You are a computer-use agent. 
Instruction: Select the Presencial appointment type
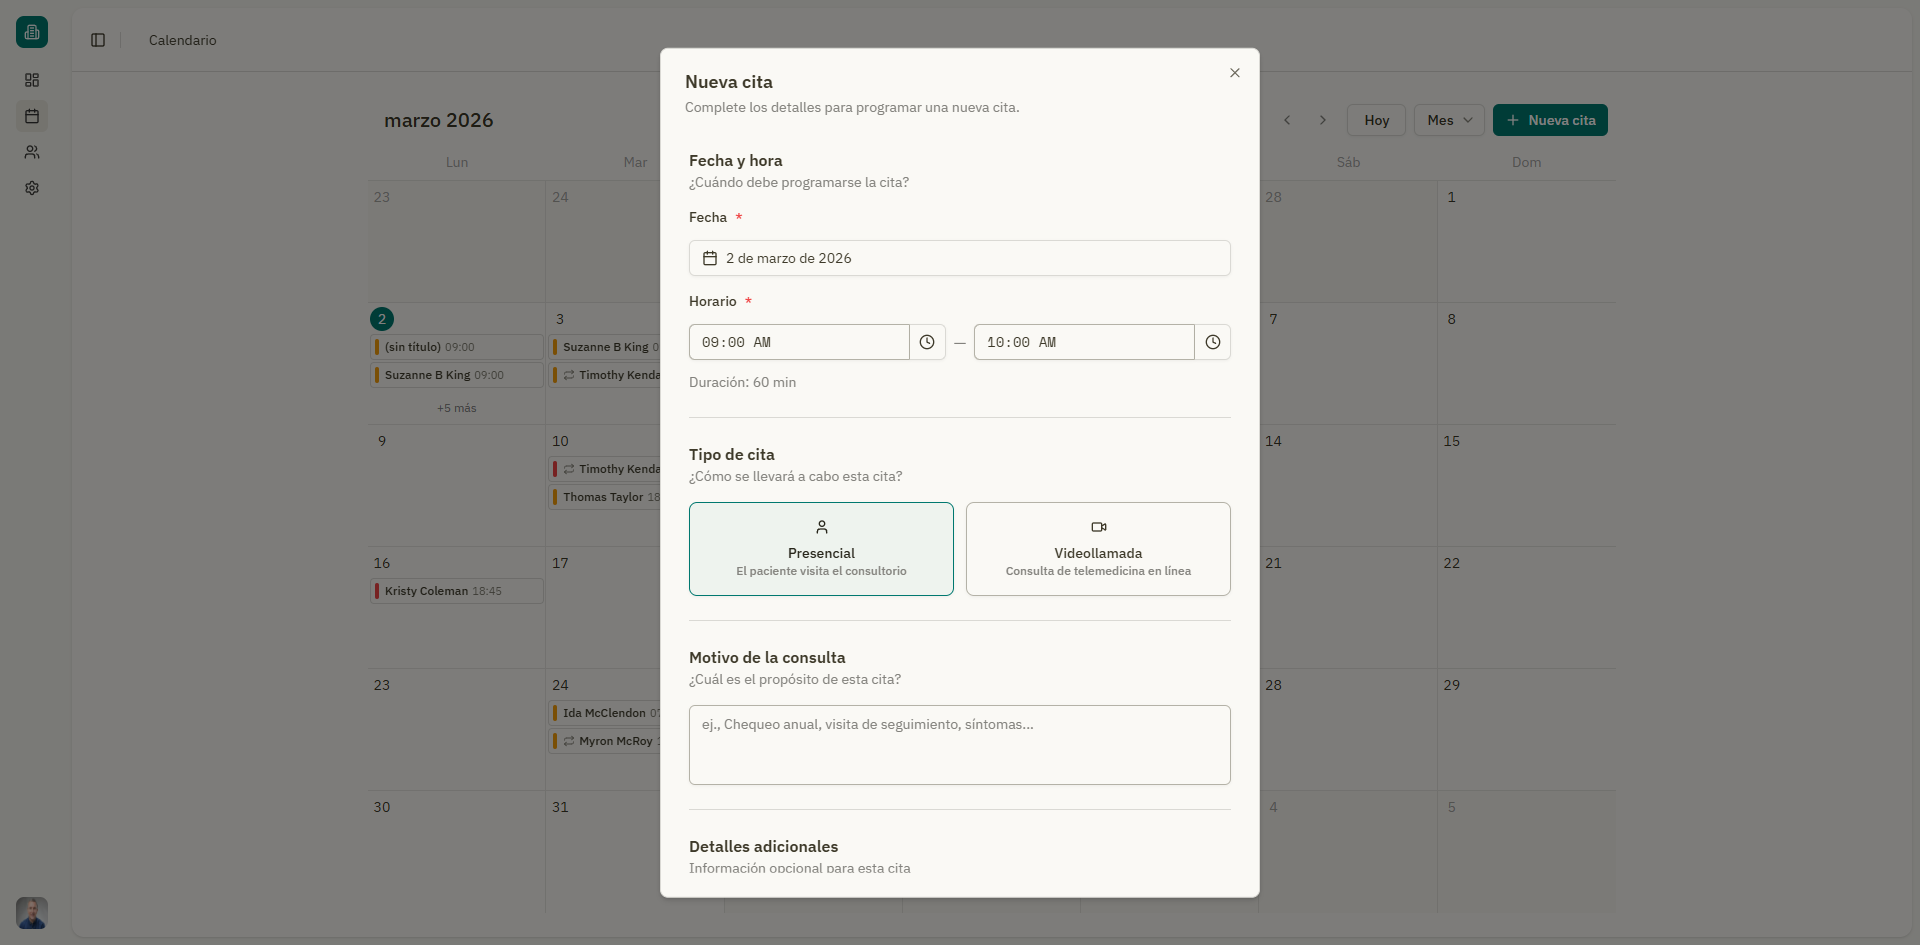coord(820,548)
